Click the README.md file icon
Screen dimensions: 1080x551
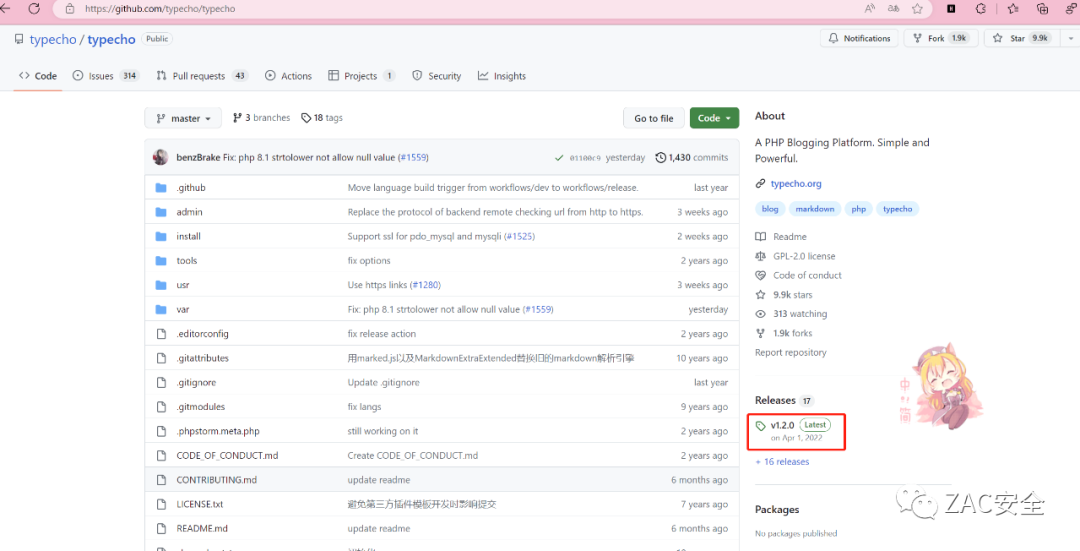point(160,529)
